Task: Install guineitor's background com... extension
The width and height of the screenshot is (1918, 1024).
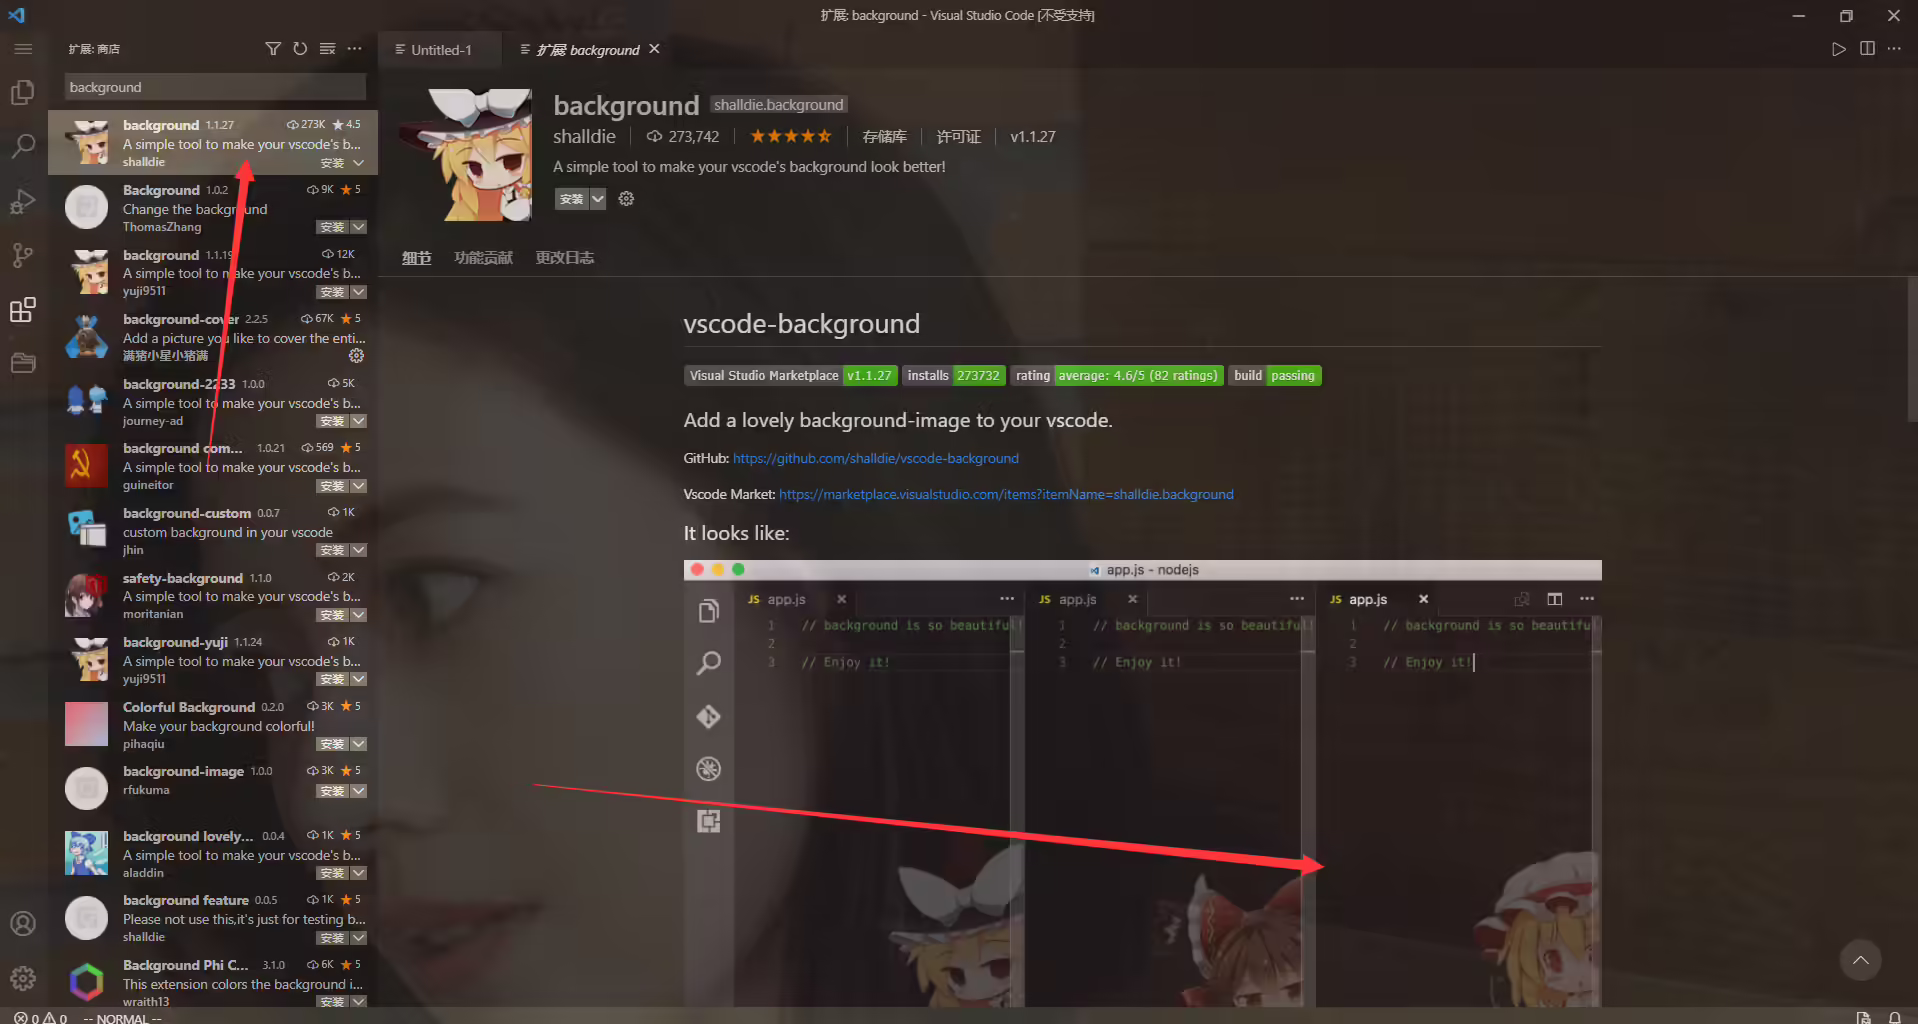Action: pos(332,486)
